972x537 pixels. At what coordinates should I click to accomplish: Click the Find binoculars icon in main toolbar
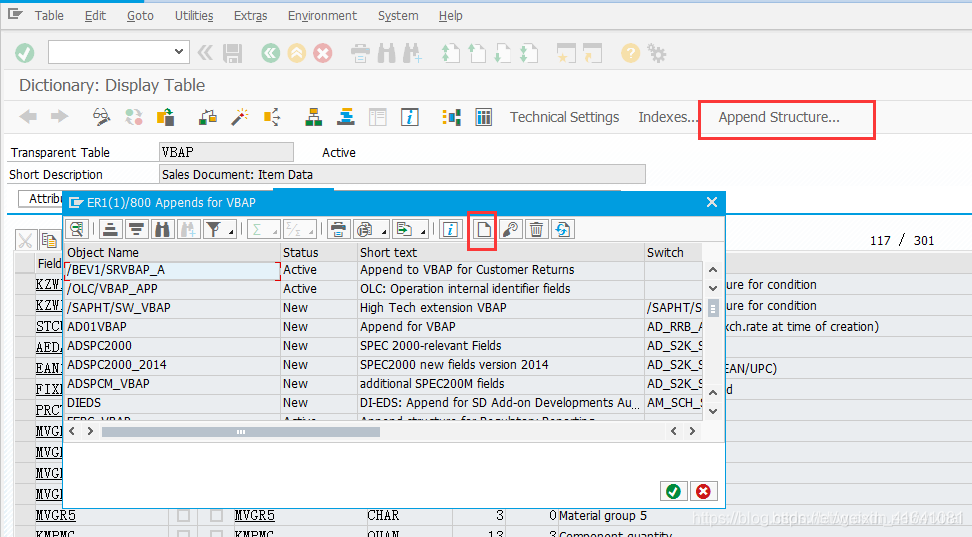pyautogui.click(x=386, y=53)
